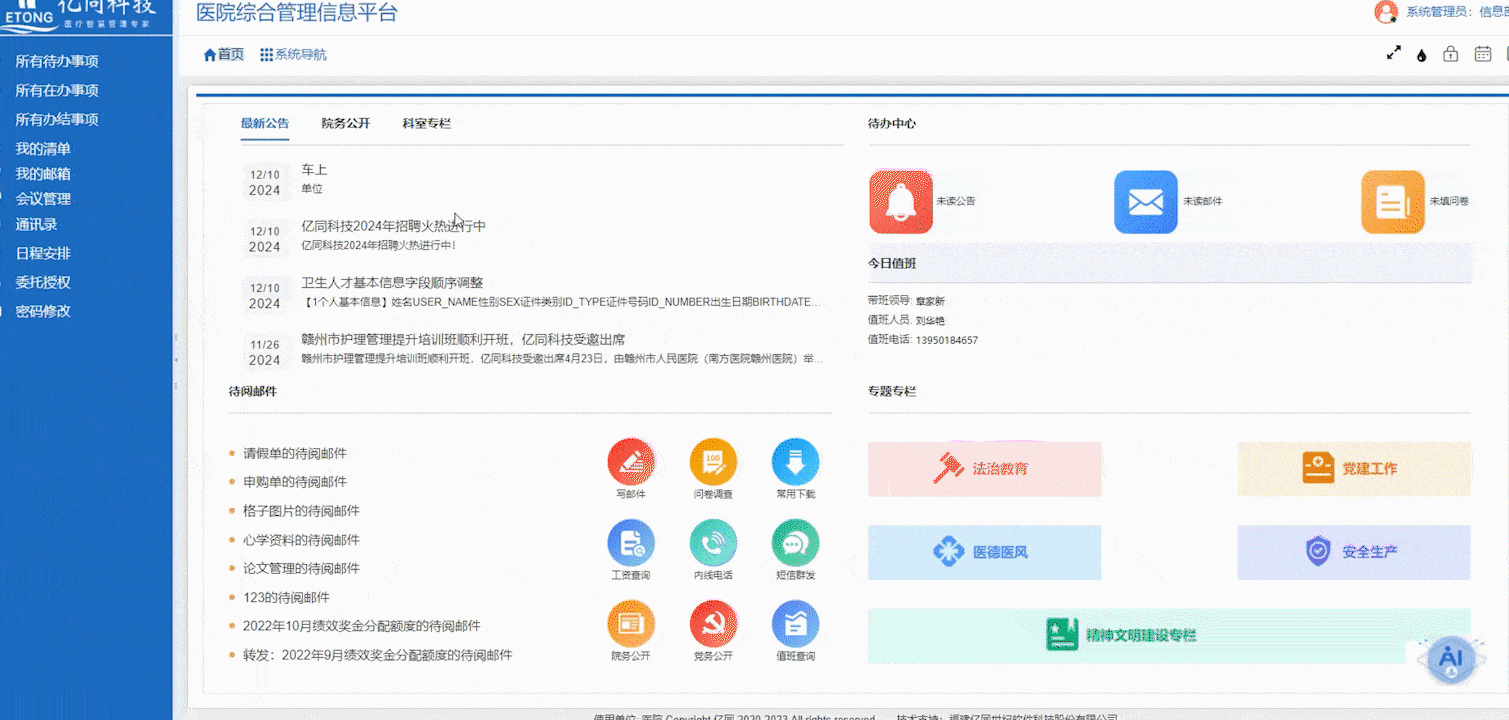Viewport: 1509px width, 720px height.
Task: Launch the 内线电话 internal phone icon
Action: [713, 544]
